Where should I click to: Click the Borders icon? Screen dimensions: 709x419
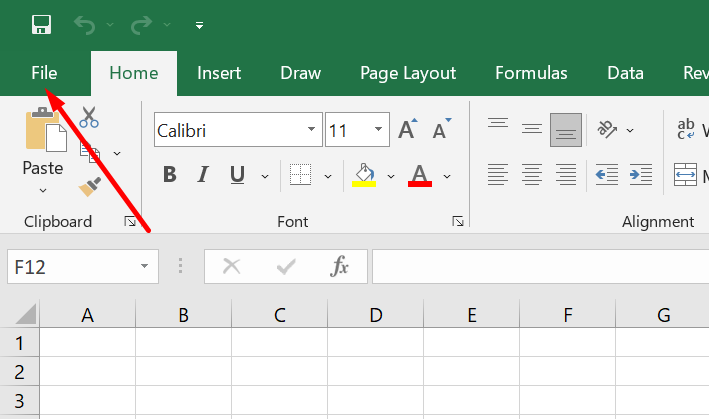tap(300, 174)
